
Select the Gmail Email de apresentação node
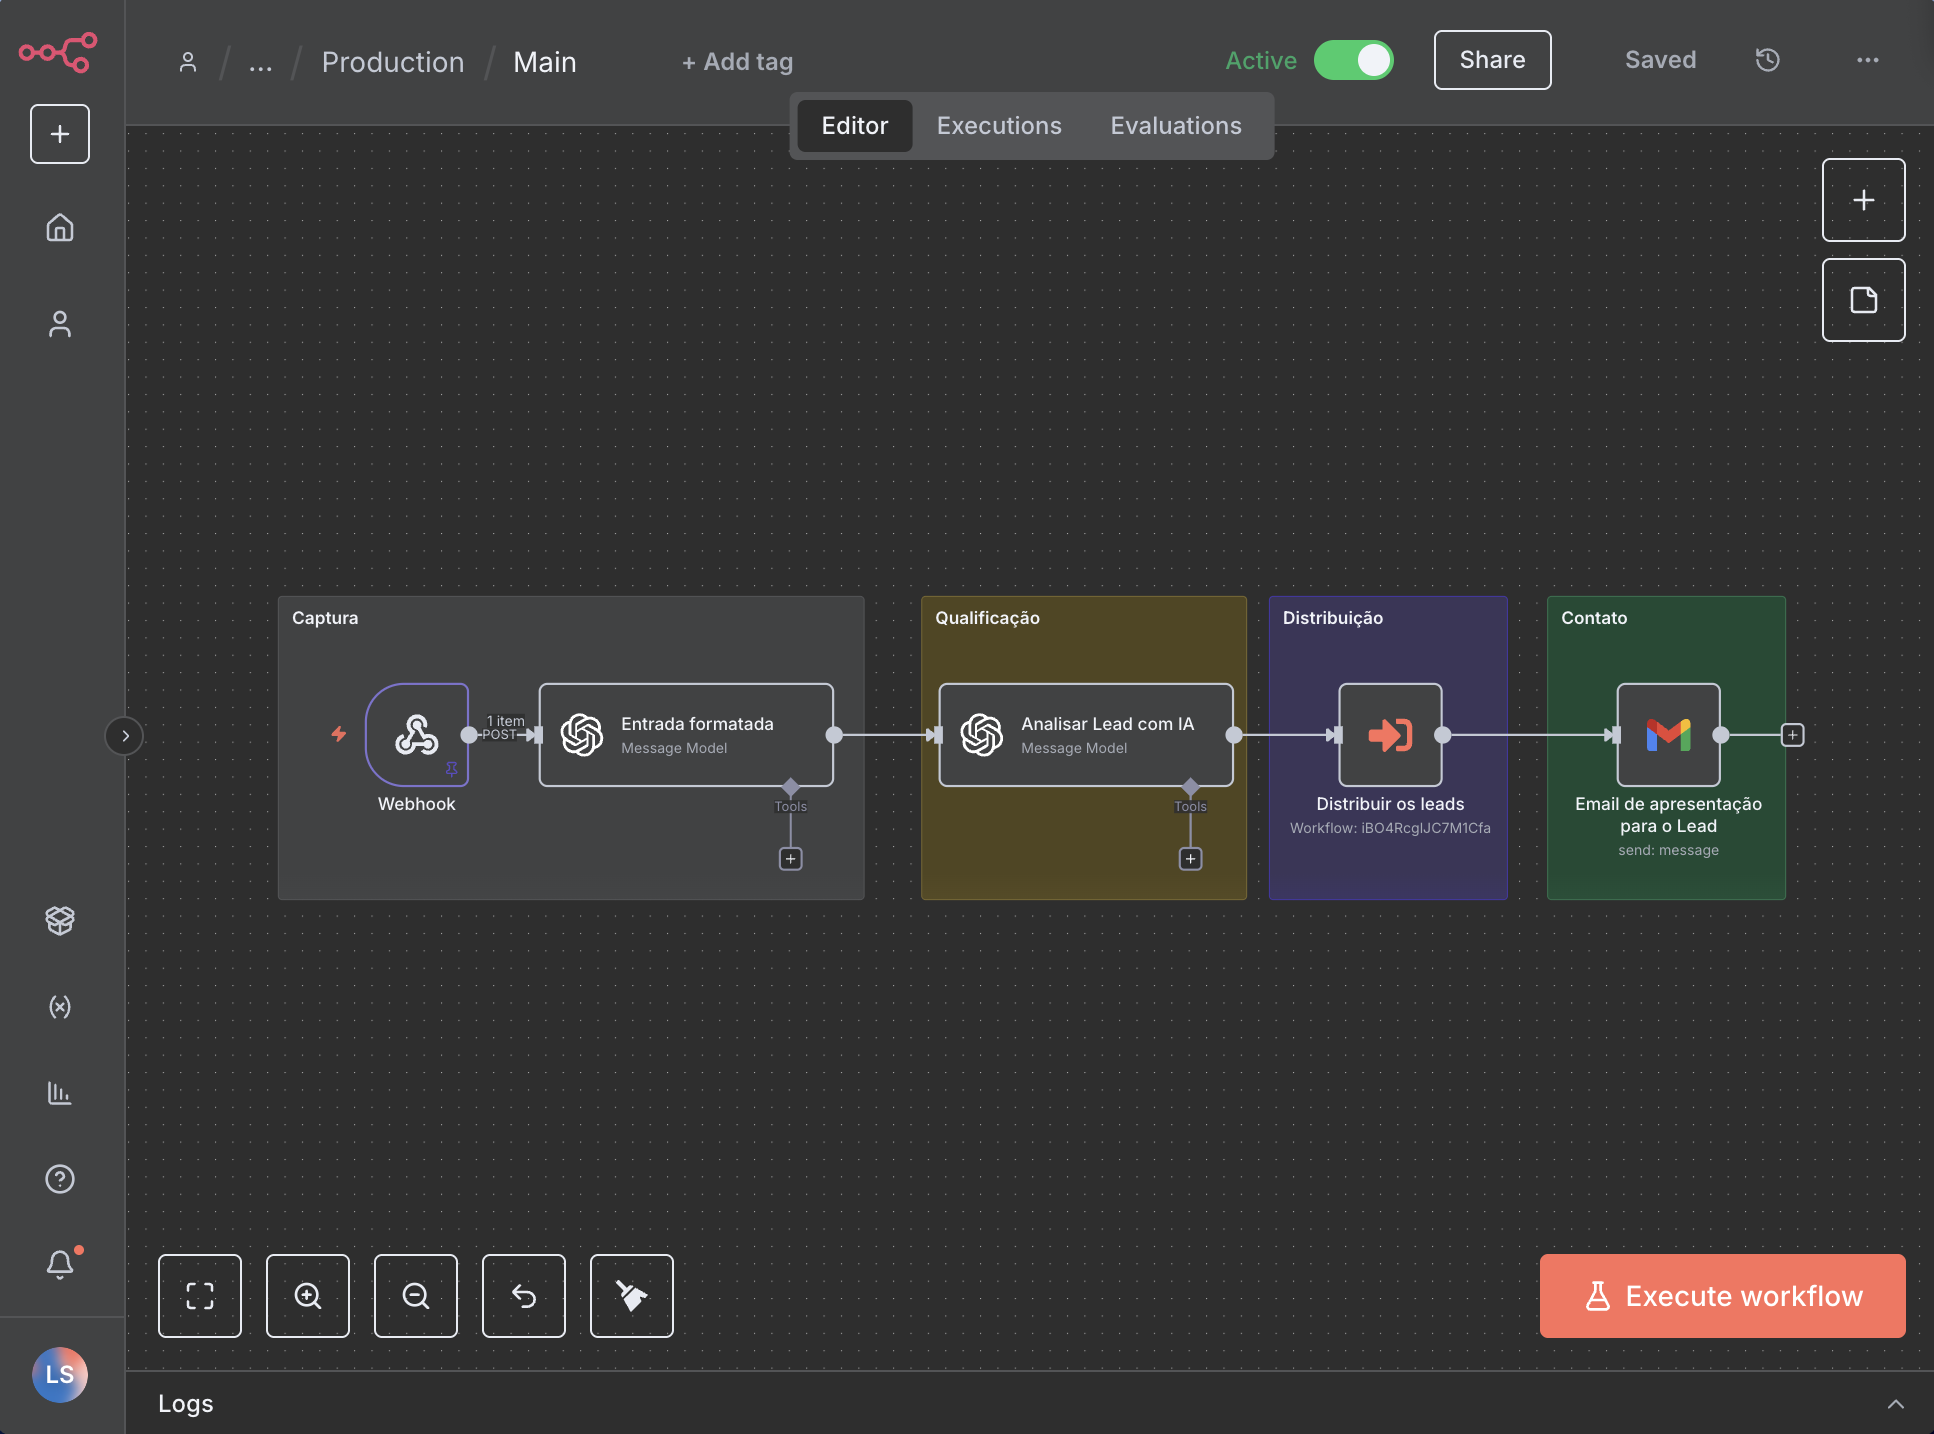[x=1669, y=735]
